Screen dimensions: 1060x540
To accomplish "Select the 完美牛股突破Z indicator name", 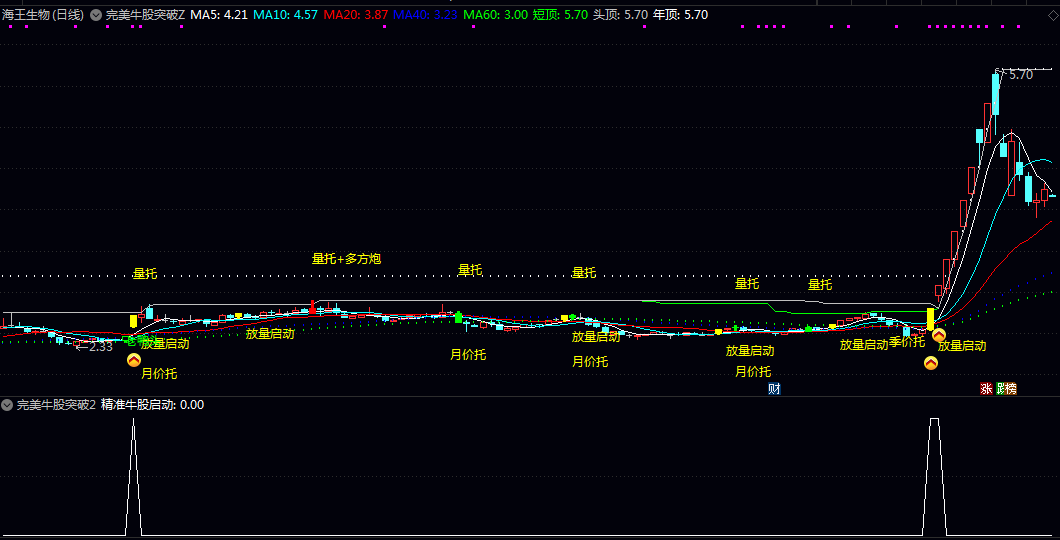I will (x=145, y=14).
